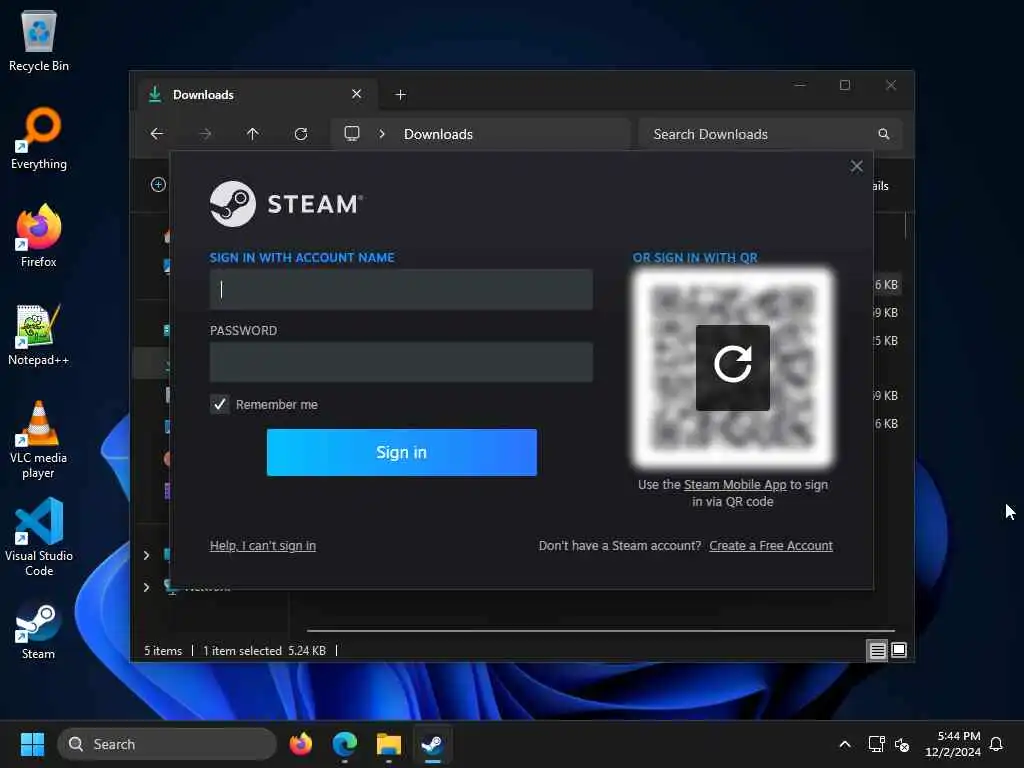Click the Steam taskbar icon

432,744
